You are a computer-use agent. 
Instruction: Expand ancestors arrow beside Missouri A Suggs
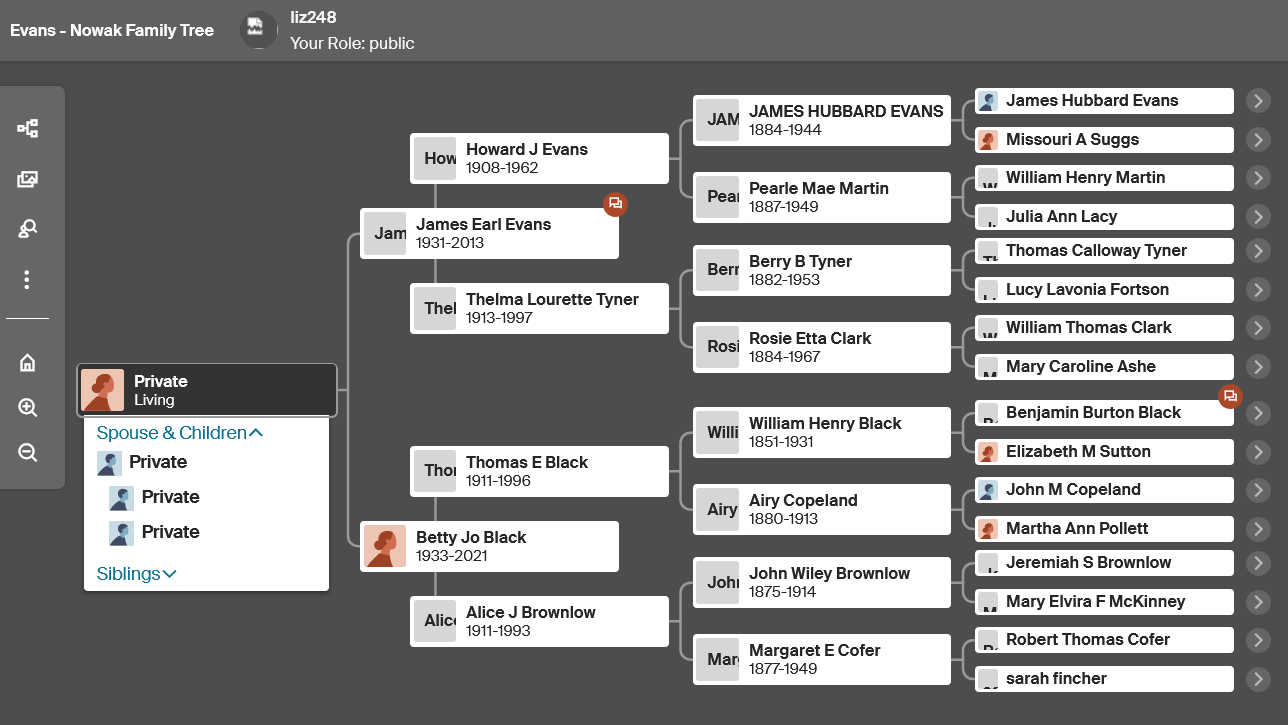1258,139
